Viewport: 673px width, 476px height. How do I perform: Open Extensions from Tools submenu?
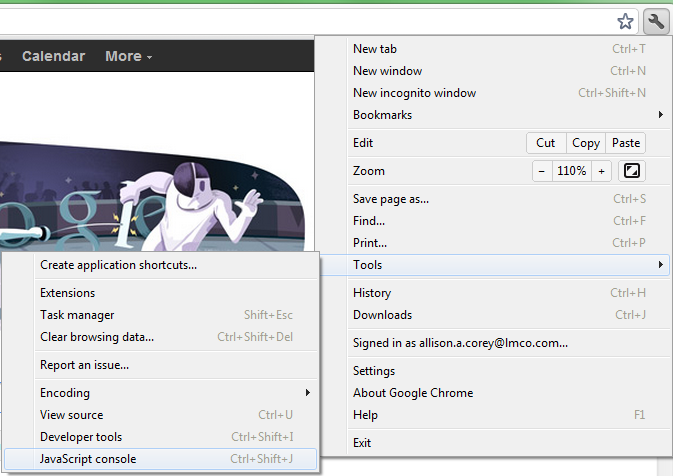[161, 293]
